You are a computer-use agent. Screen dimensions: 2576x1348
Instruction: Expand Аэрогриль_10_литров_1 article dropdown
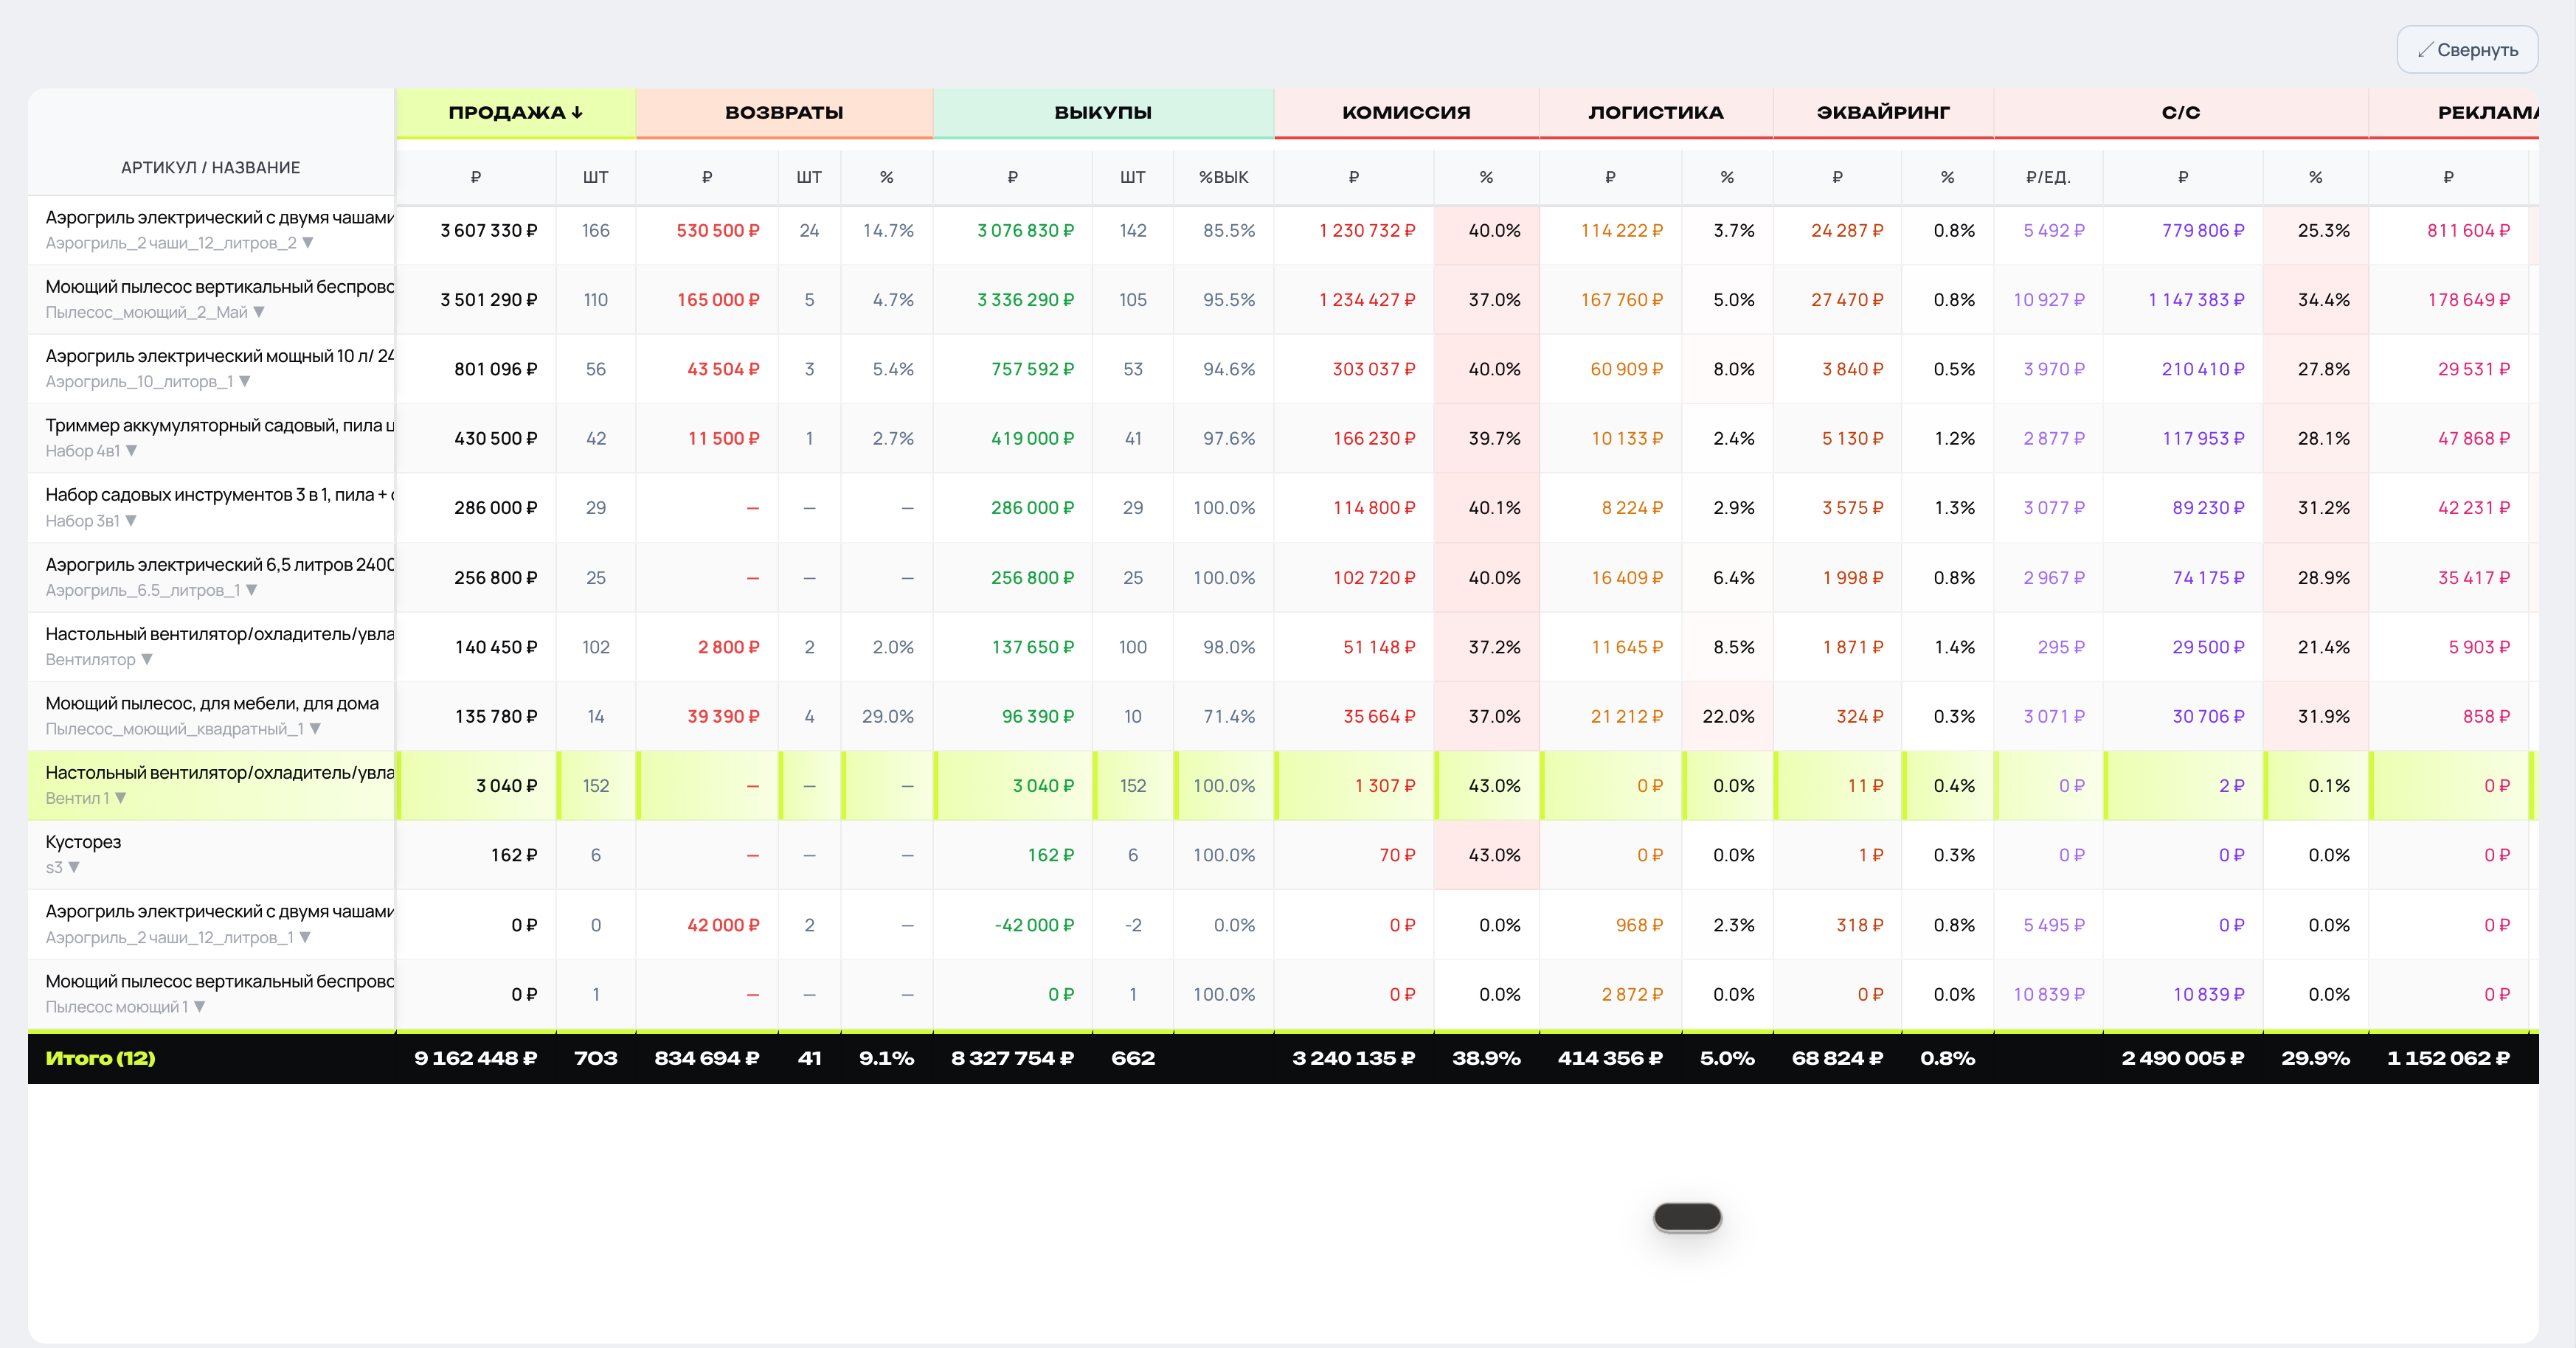click(245, 382)
